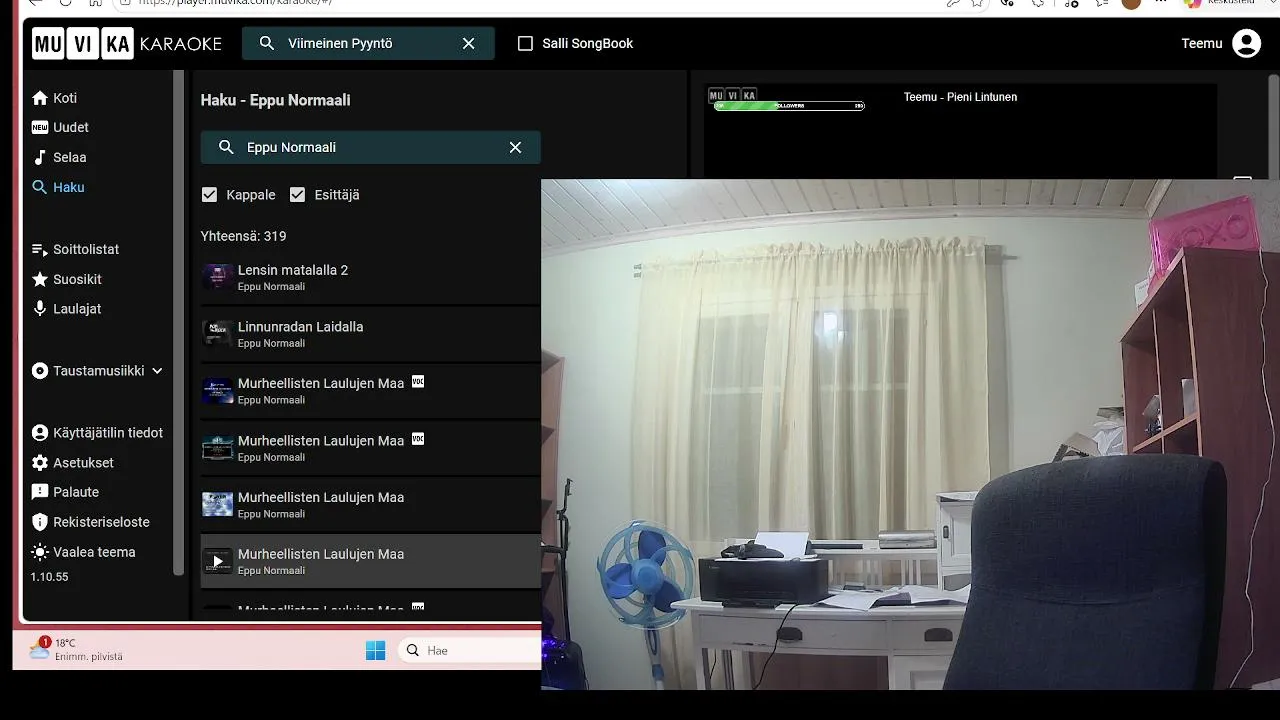Click the top Viimeinen Pyyntö search field
This screenshot has height=720, width=1280.
tap(368, 44)
